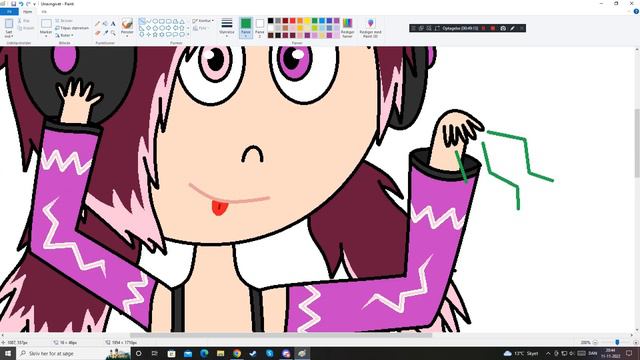Open Task View on taskbar
This screenshot has width=640, height=360.
155,353
